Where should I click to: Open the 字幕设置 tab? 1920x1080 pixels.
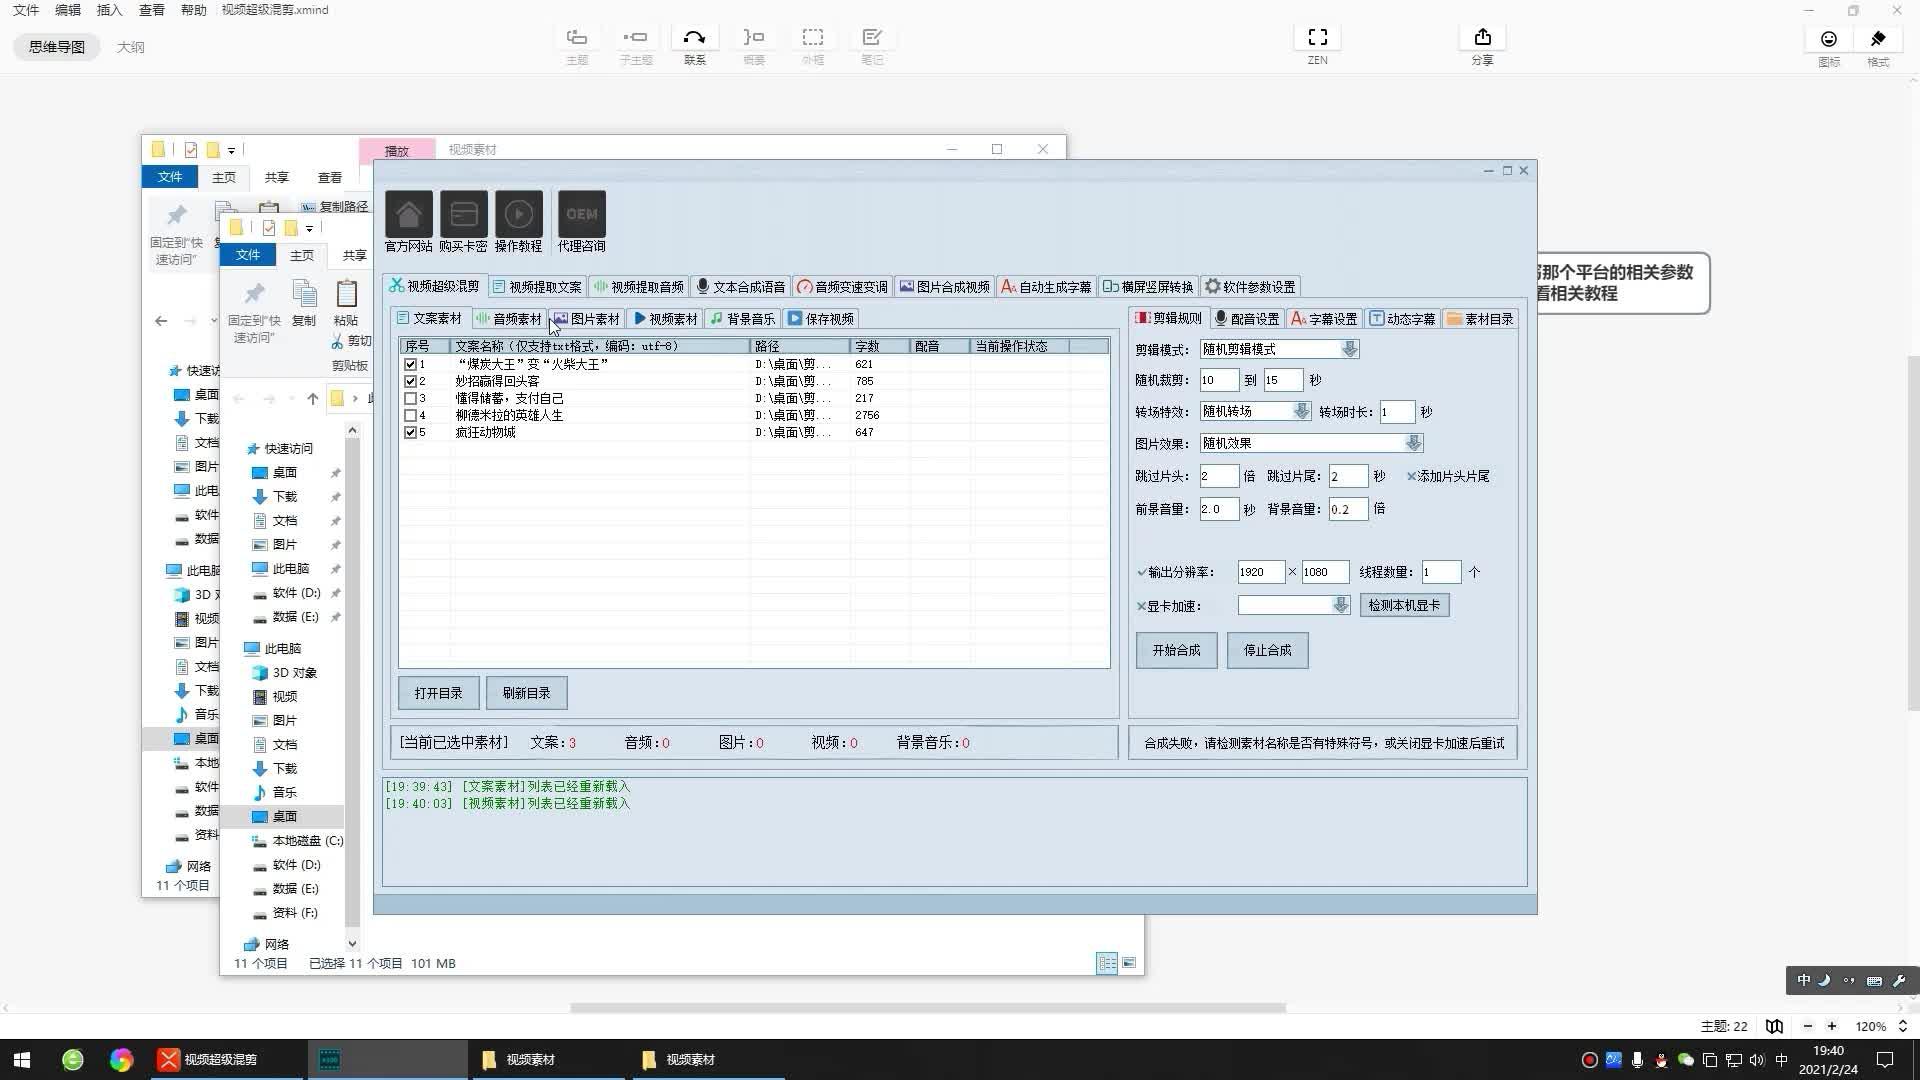point(1324,318)
